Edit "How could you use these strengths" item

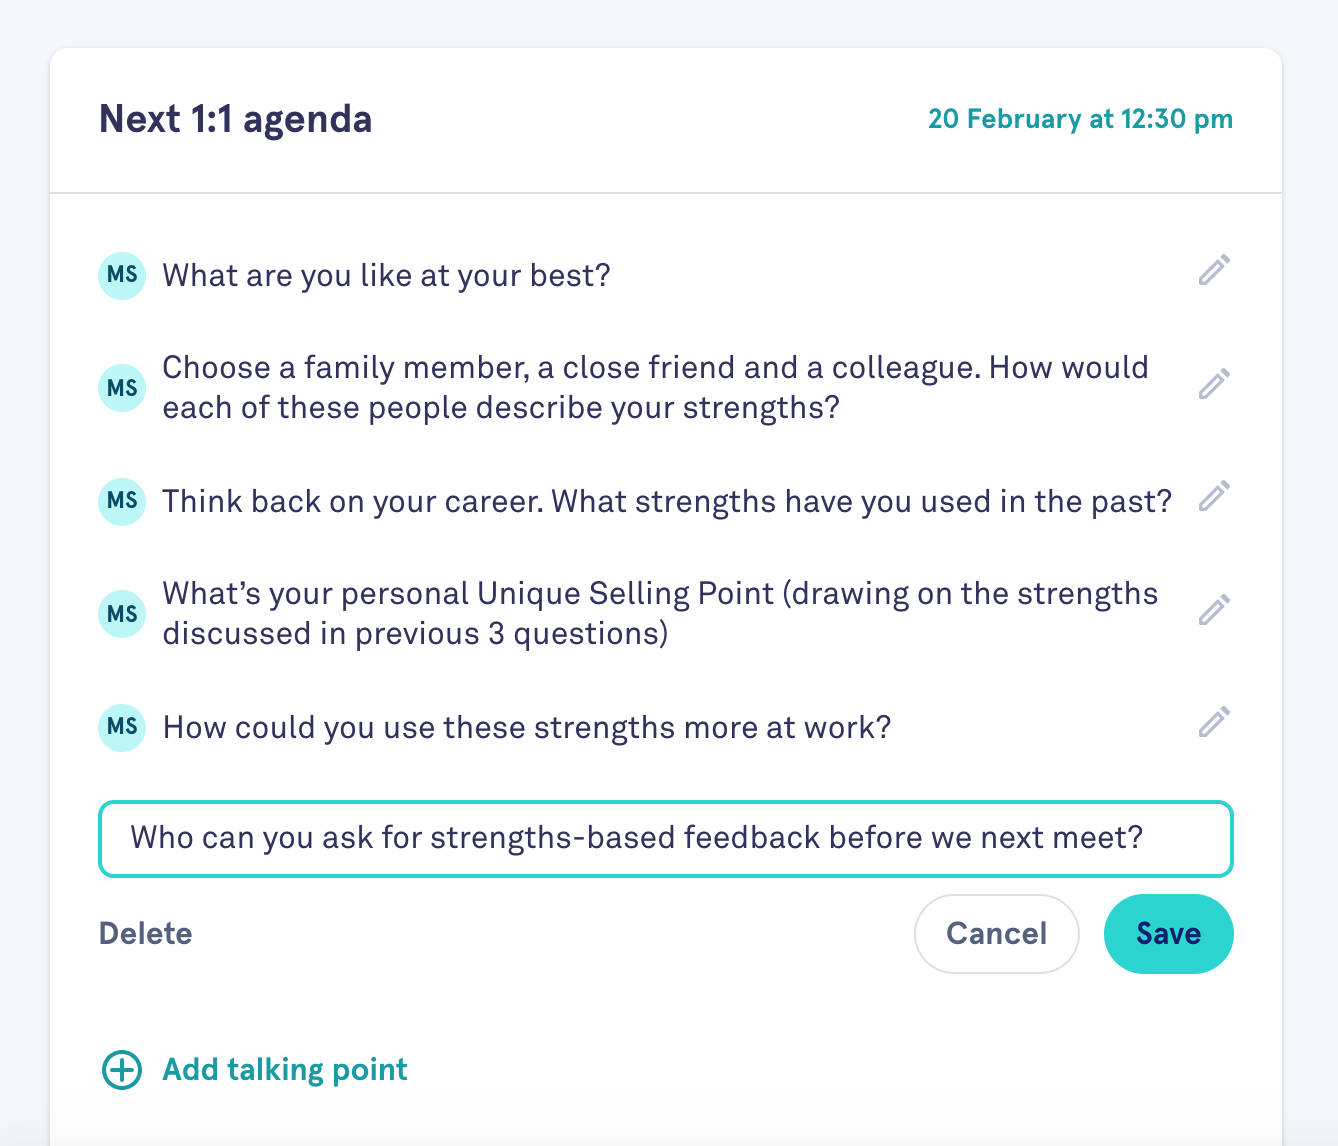click(1214, 722)
